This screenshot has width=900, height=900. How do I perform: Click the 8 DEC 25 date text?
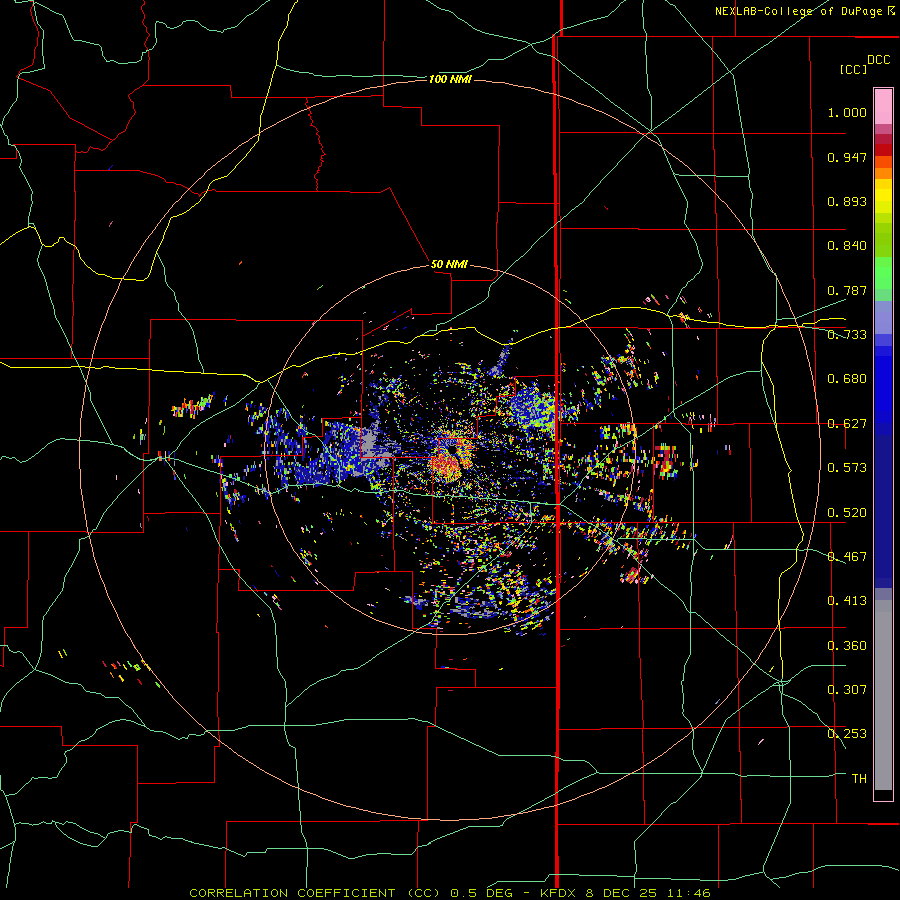tap(622, 893)
